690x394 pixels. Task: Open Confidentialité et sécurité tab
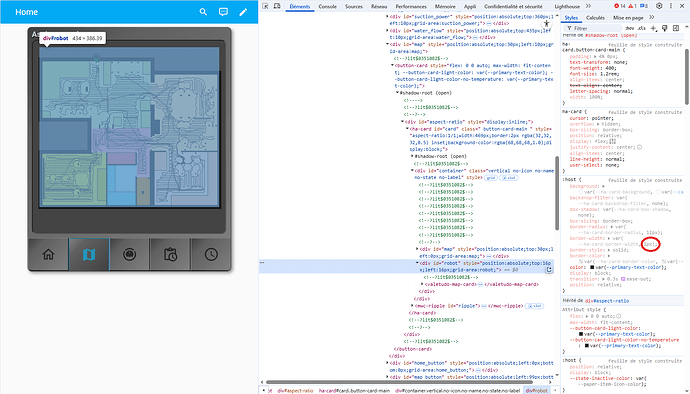513,7
